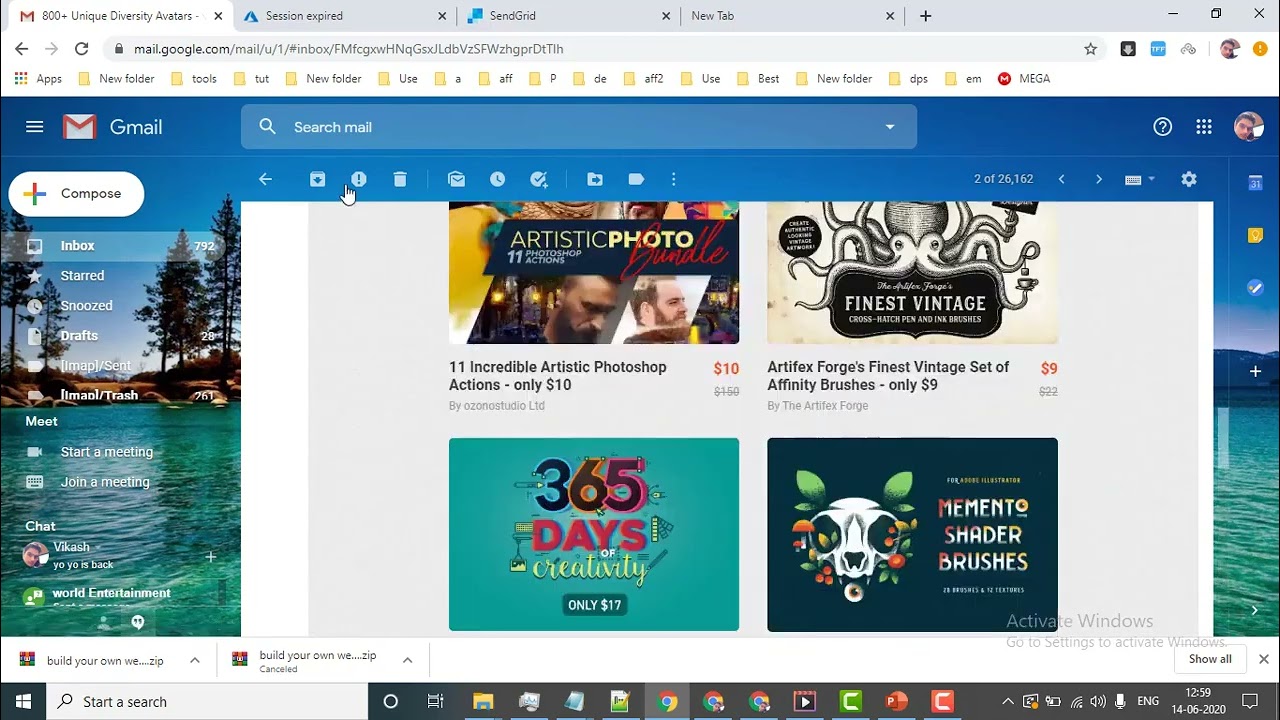Open the Move to folder icon
Viewport: 1280px width, 720px height.
point(595,179)
